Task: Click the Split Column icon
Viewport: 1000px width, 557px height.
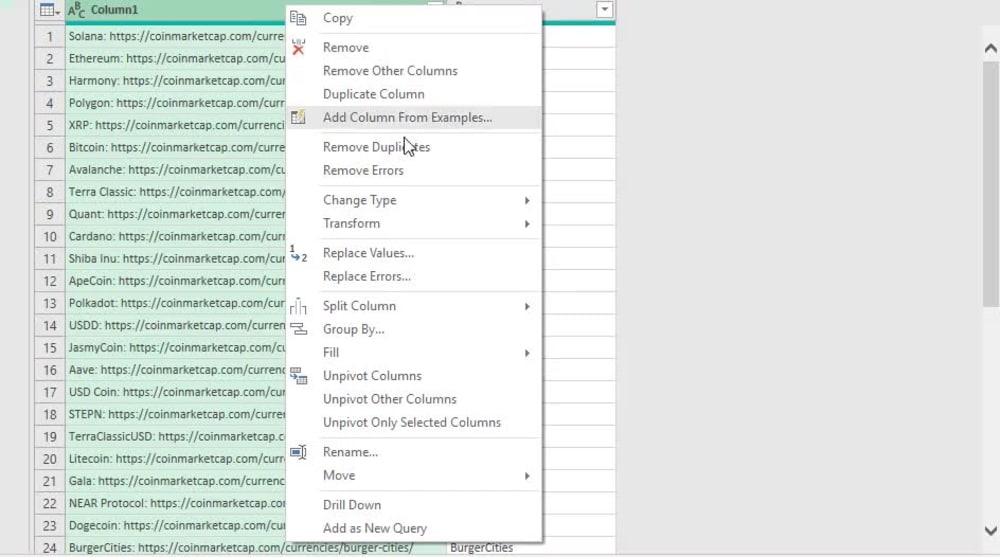Action: pos(298,306)
